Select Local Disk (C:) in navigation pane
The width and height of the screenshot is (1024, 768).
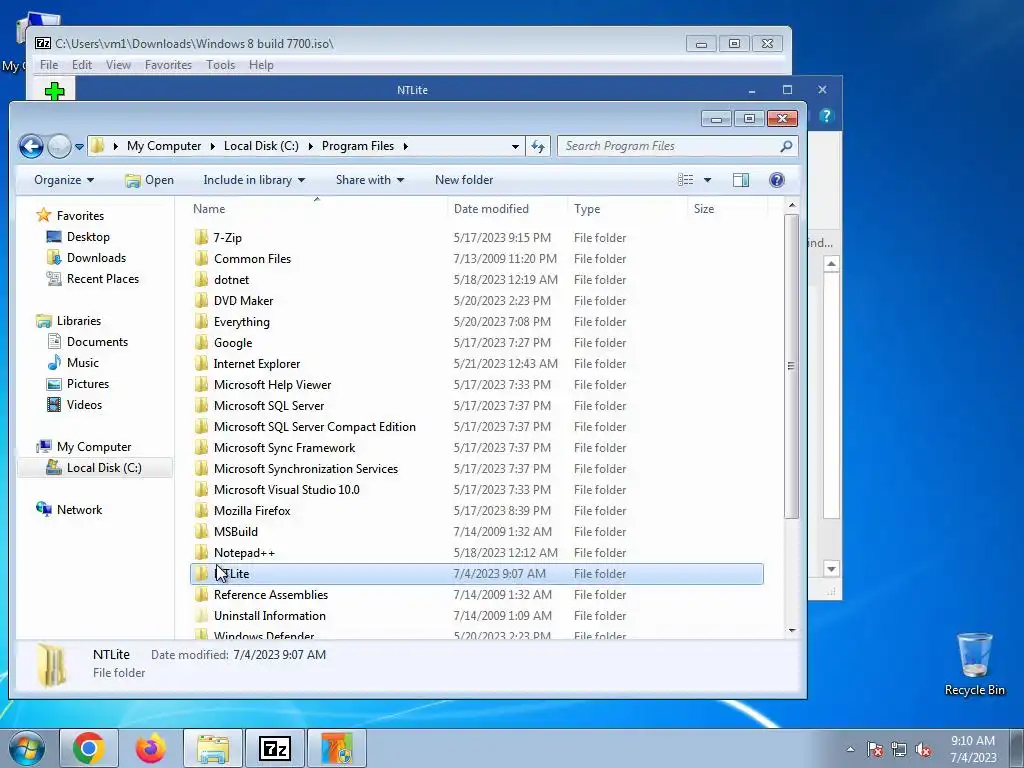[104, 468]
